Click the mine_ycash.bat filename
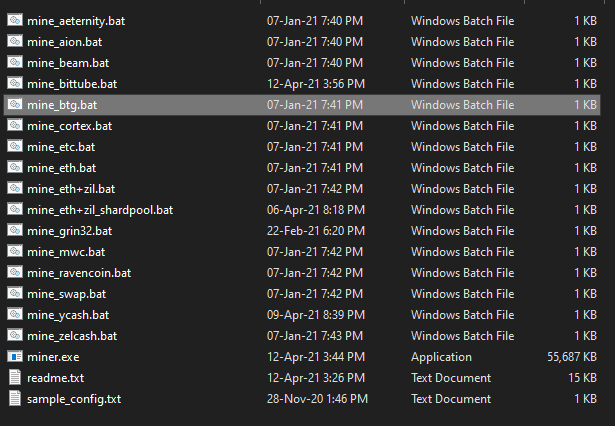The width and height of the screenshot is (615, 426). [68, 314]
